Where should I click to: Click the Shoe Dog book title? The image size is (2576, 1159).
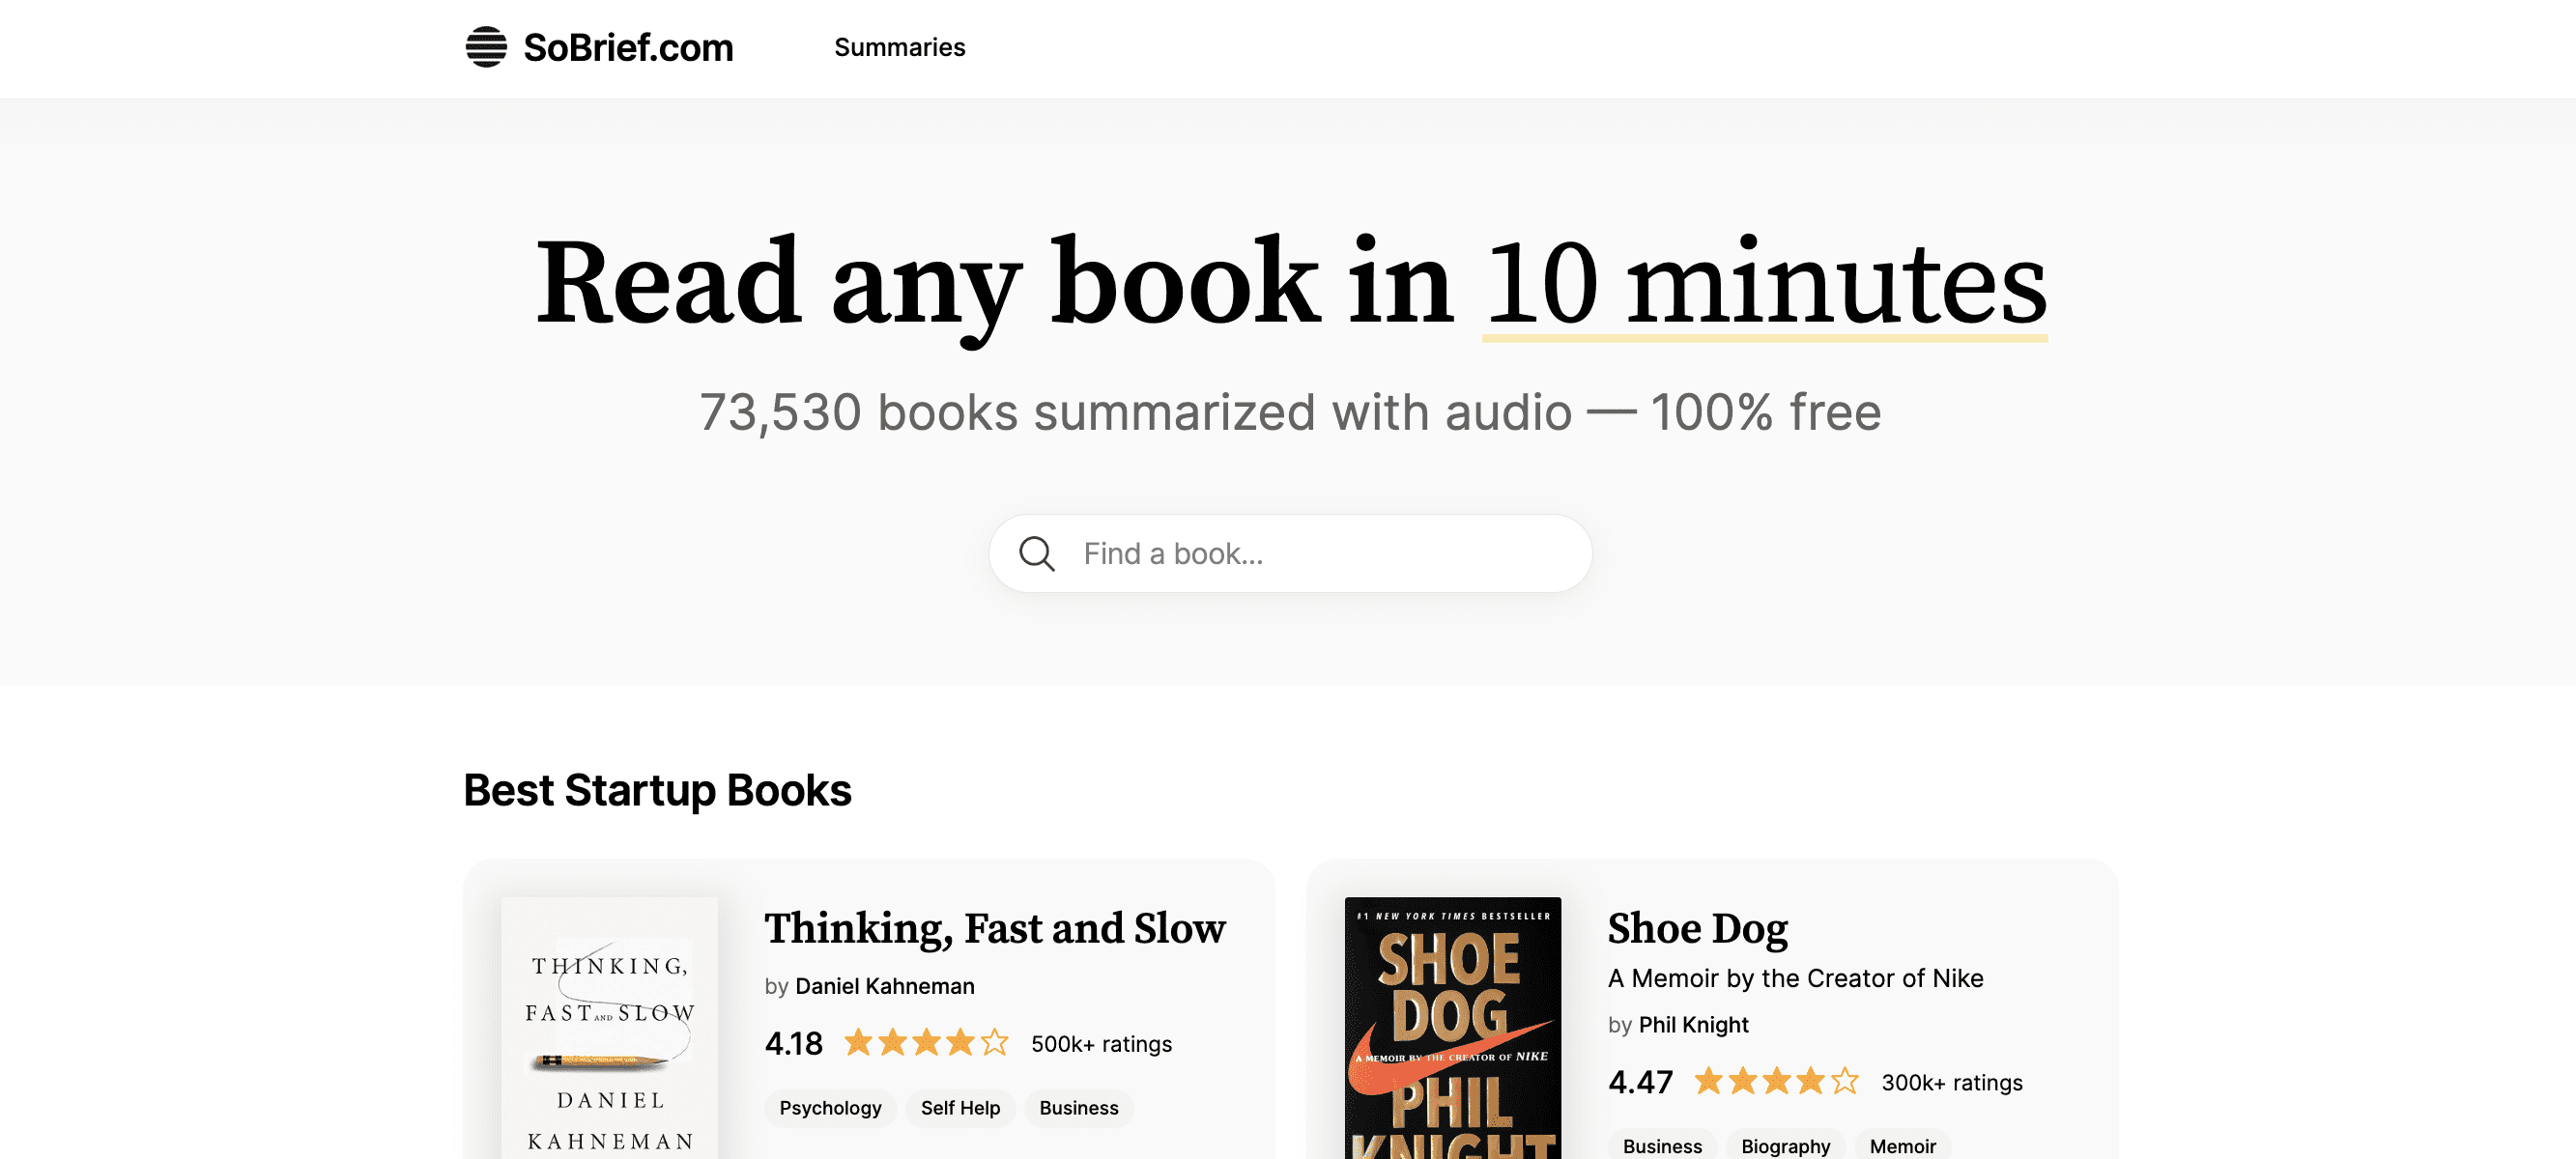[x=1697, y=928]
